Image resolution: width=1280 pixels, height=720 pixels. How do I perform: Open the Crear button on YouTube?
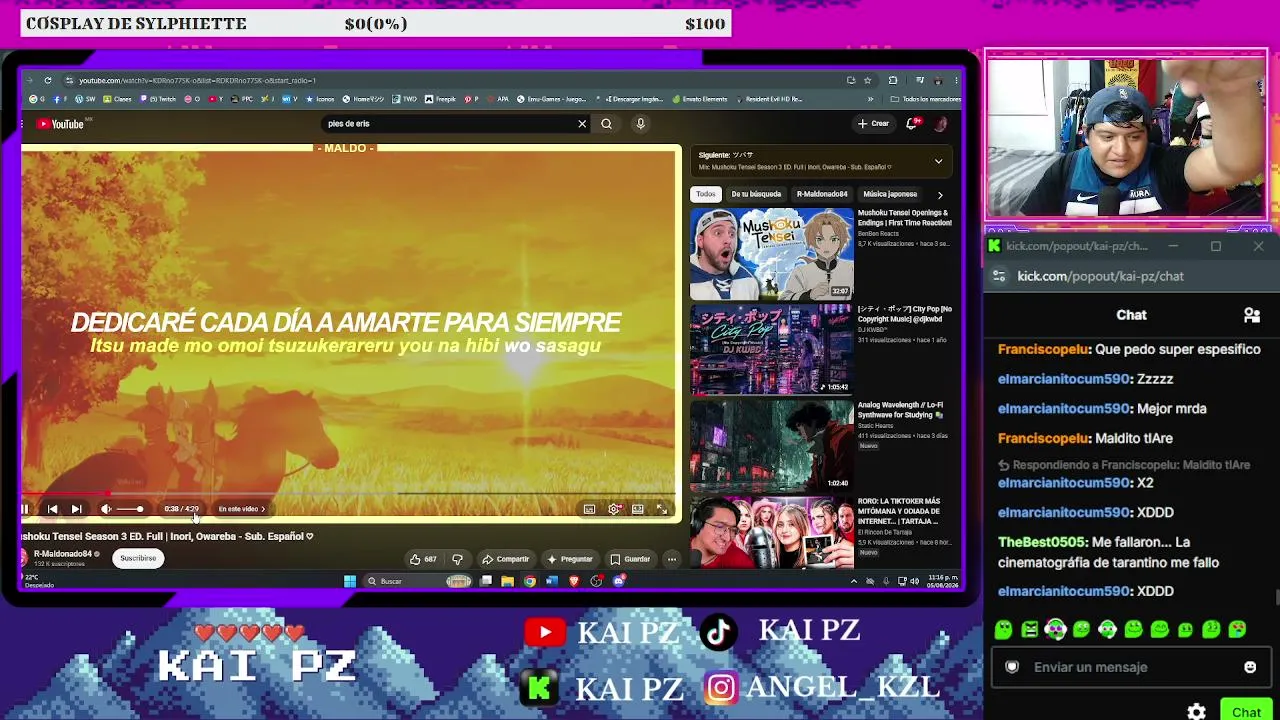point(873,124)
